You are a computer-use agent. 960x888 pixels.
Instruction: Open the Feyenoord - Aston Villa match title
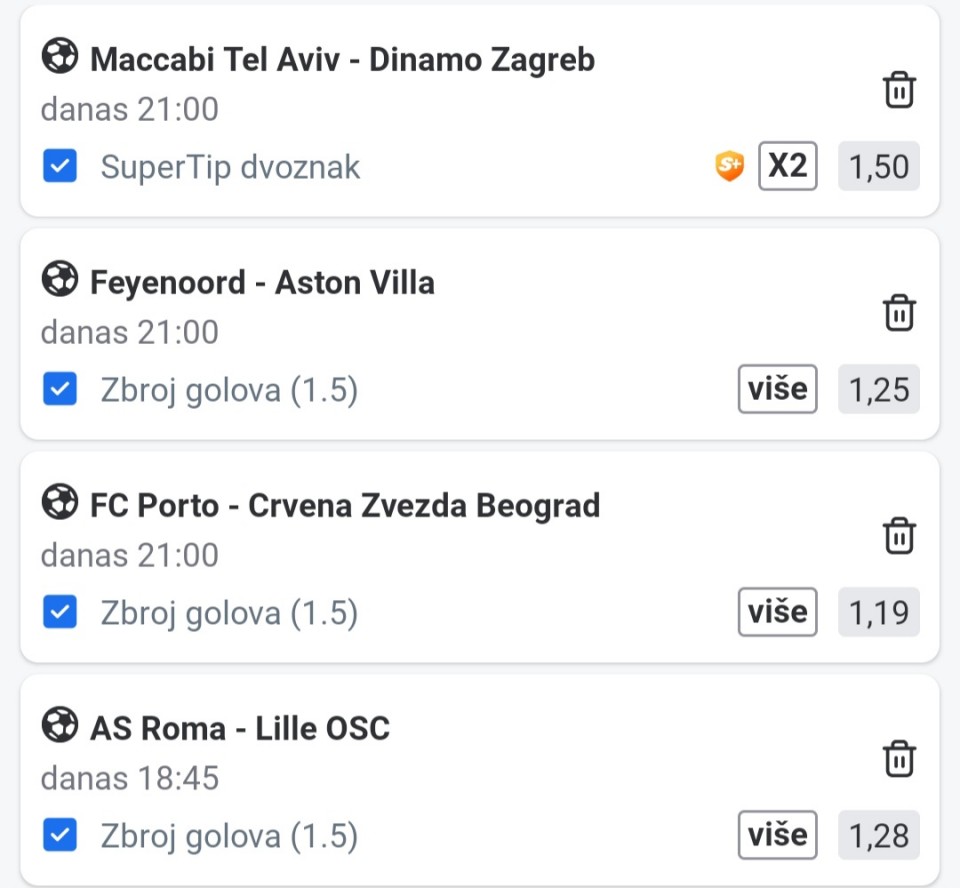pos(262,283)
